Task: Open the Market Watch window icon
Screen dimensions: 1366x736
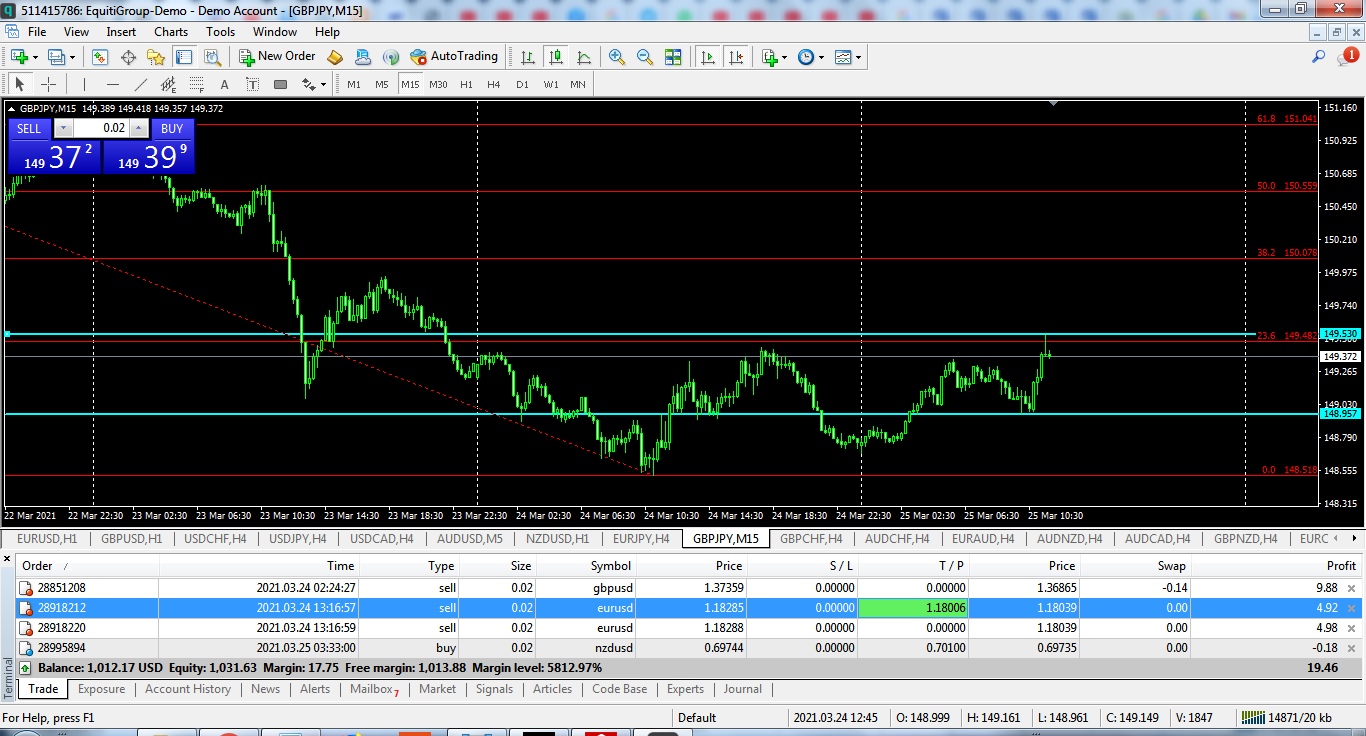Action: pos(100,57)
